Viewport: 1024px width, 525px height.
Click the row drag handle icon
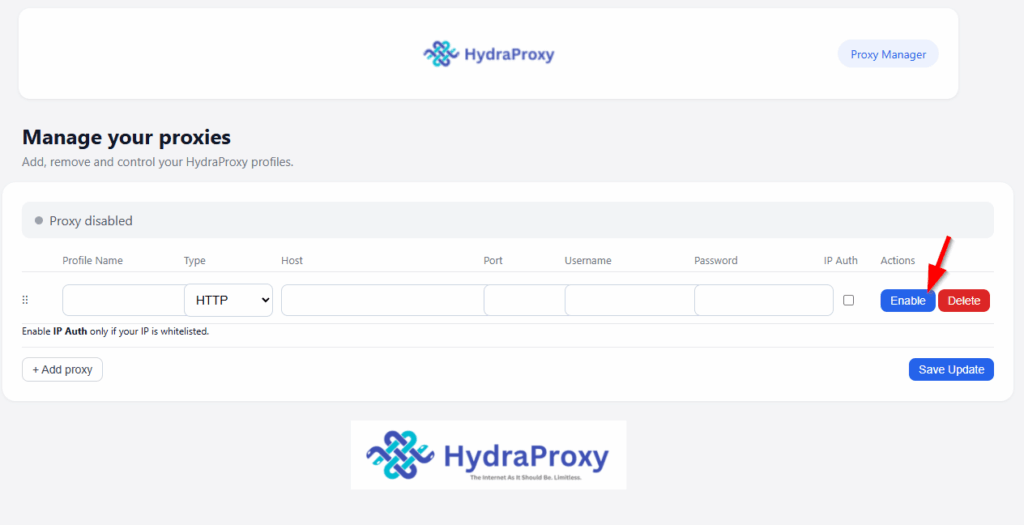point(25,300)
